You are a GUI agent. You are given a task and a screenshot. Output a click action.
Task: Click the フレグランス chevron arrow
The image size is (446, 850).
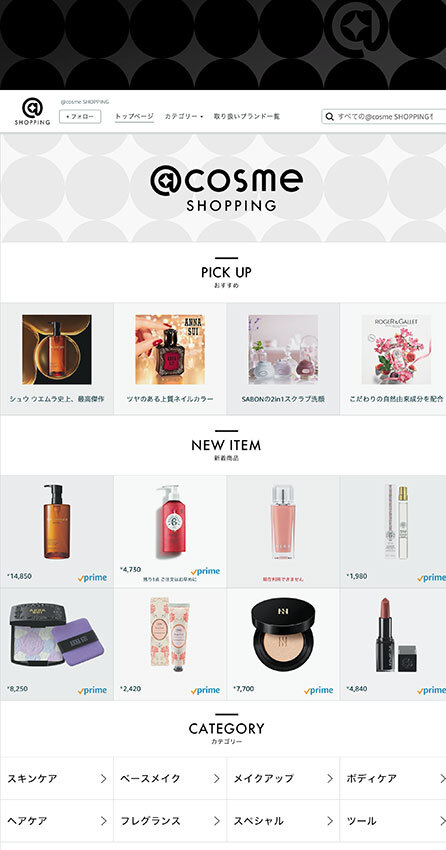[x=217, y=821]
